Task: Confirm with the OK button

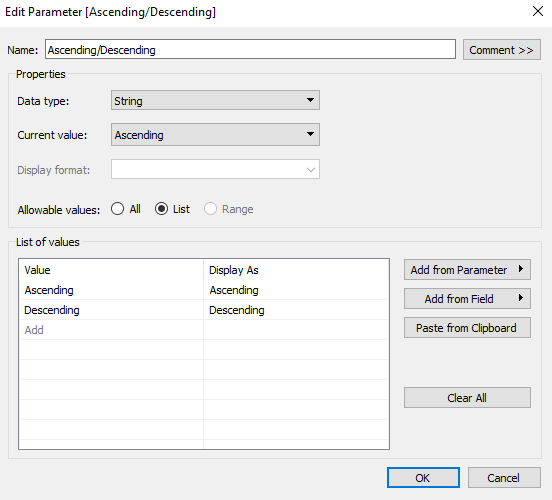Action: pos(423,477)
